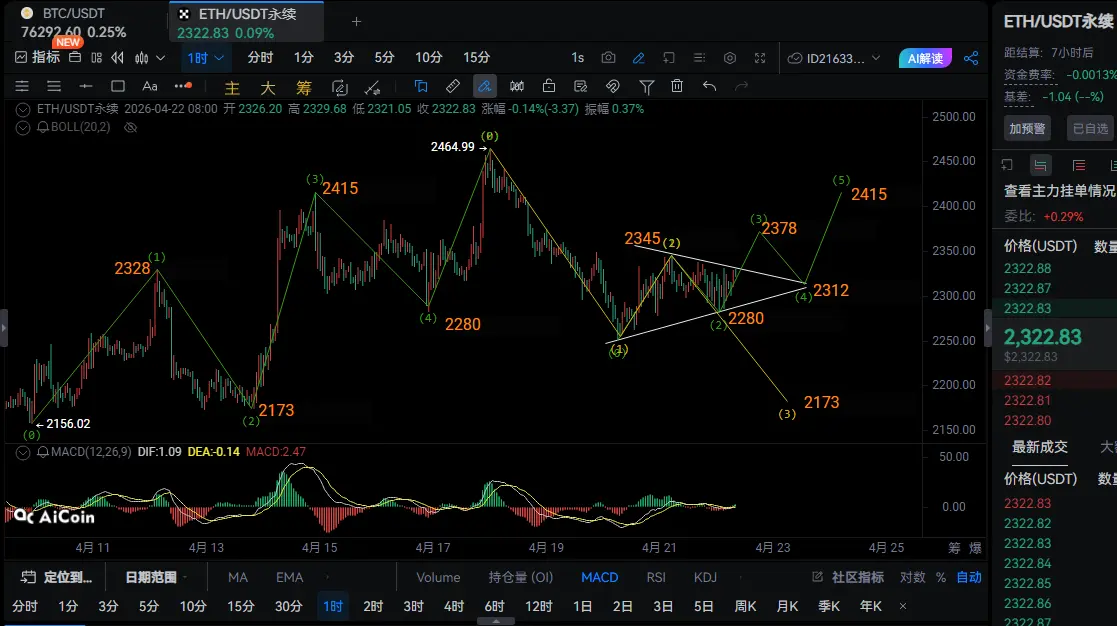
Task: Select the ETH/USDT永续 tab
Action: coord(246,23)
